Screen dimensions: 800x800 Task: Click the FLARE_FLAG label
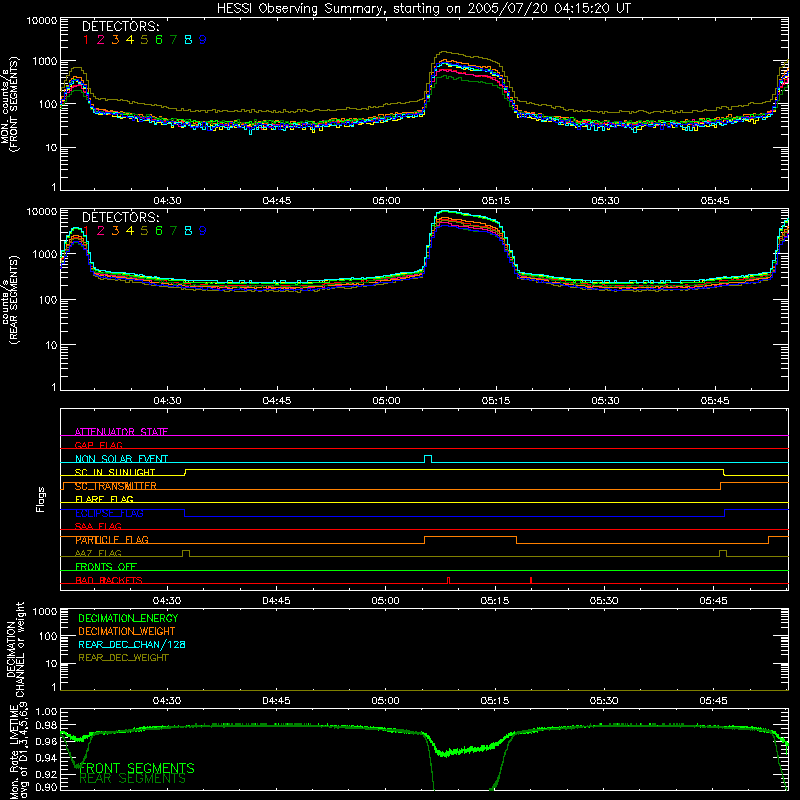pos(104,499)
